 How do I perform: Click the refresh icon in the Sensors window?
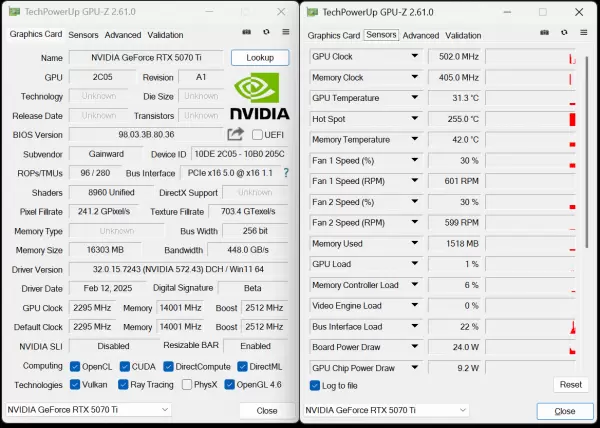point(564,34)
